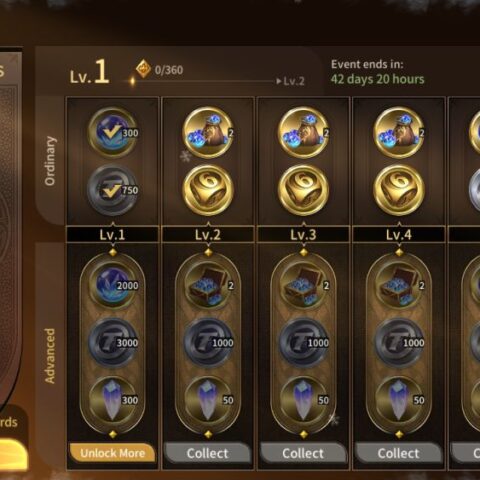
Task: Select the Lv.2 gem bag reward
Action: click(x=208, y=133)
